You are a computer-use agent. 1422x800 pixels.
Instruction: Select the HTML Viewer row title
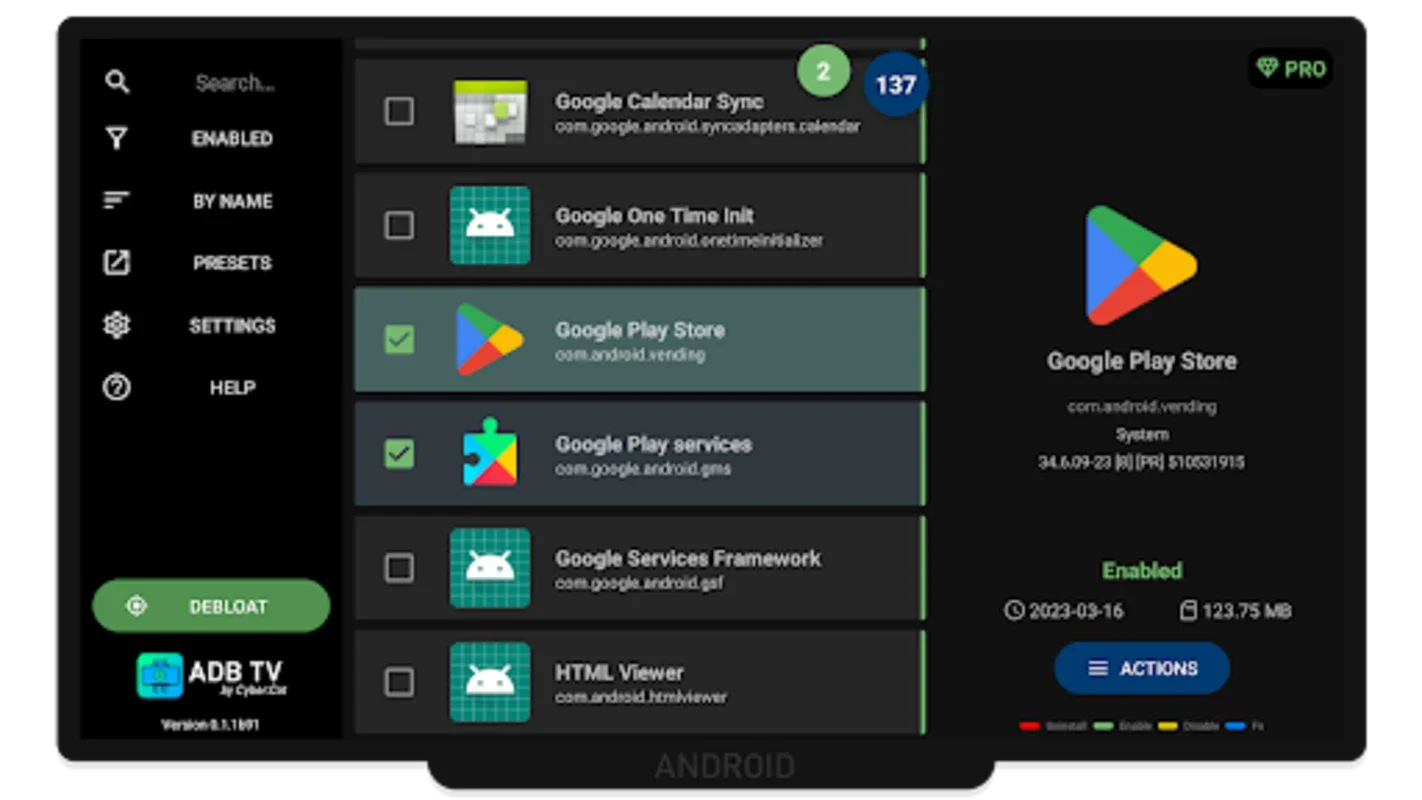(620, 672)
